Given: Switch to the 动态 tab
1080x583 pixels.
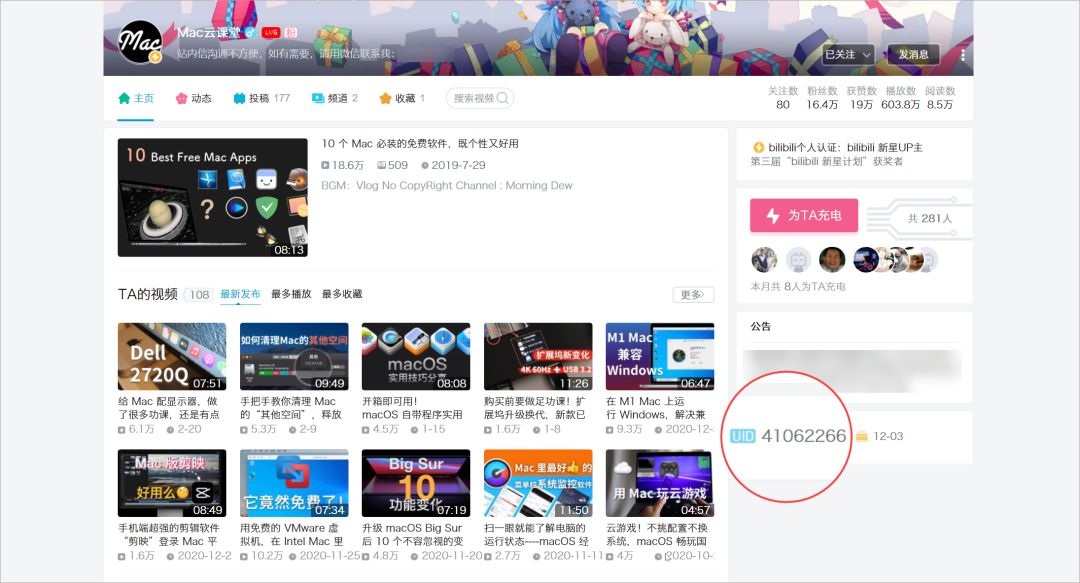Looking at the screenshot, I should 194,98.
